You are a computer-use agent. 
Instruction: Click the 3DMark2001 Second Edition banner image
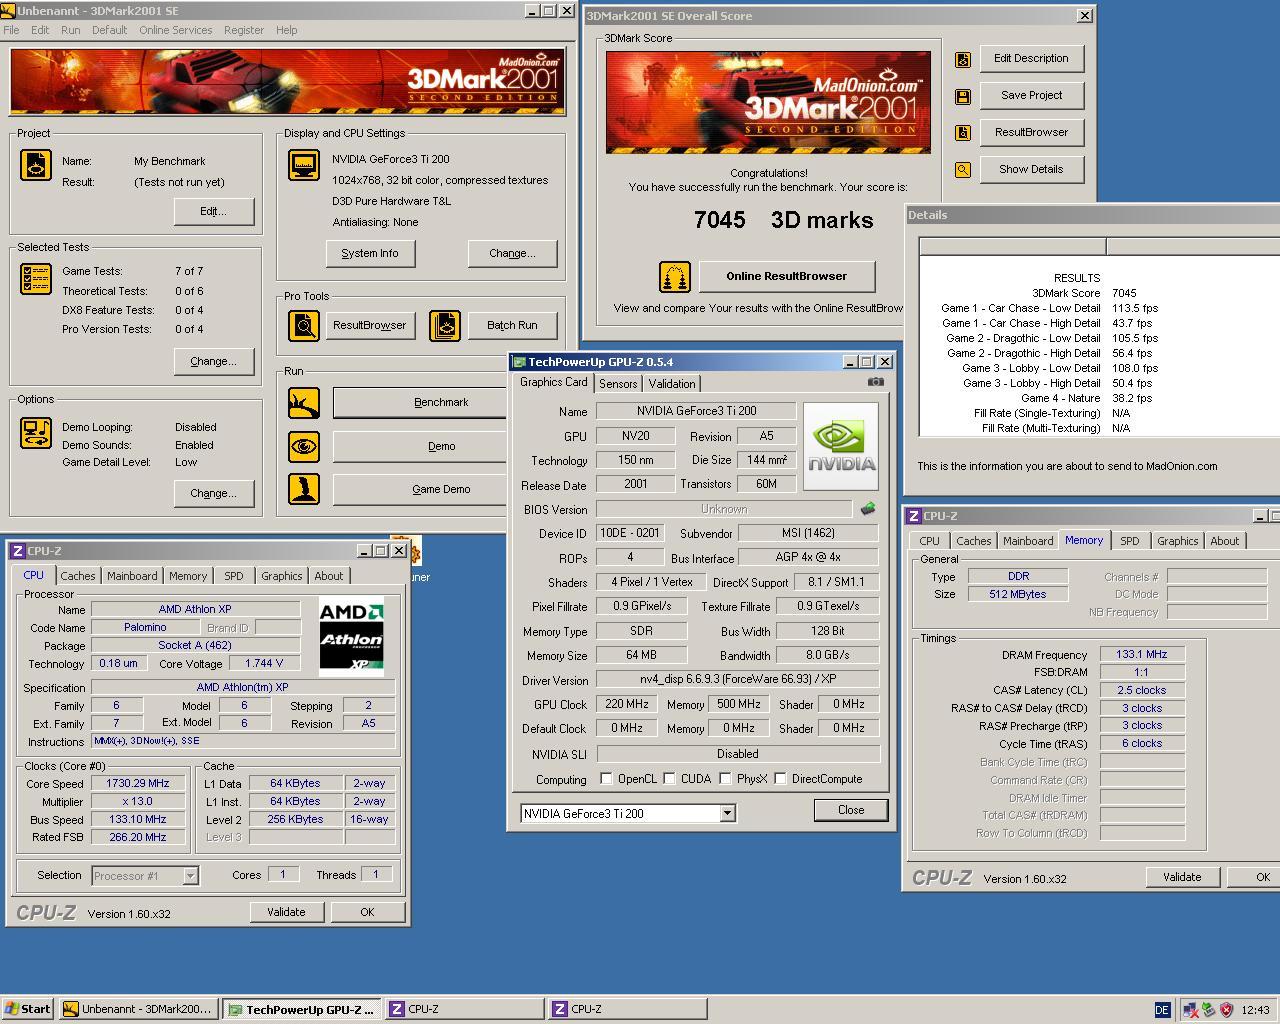tap(288, 82)
